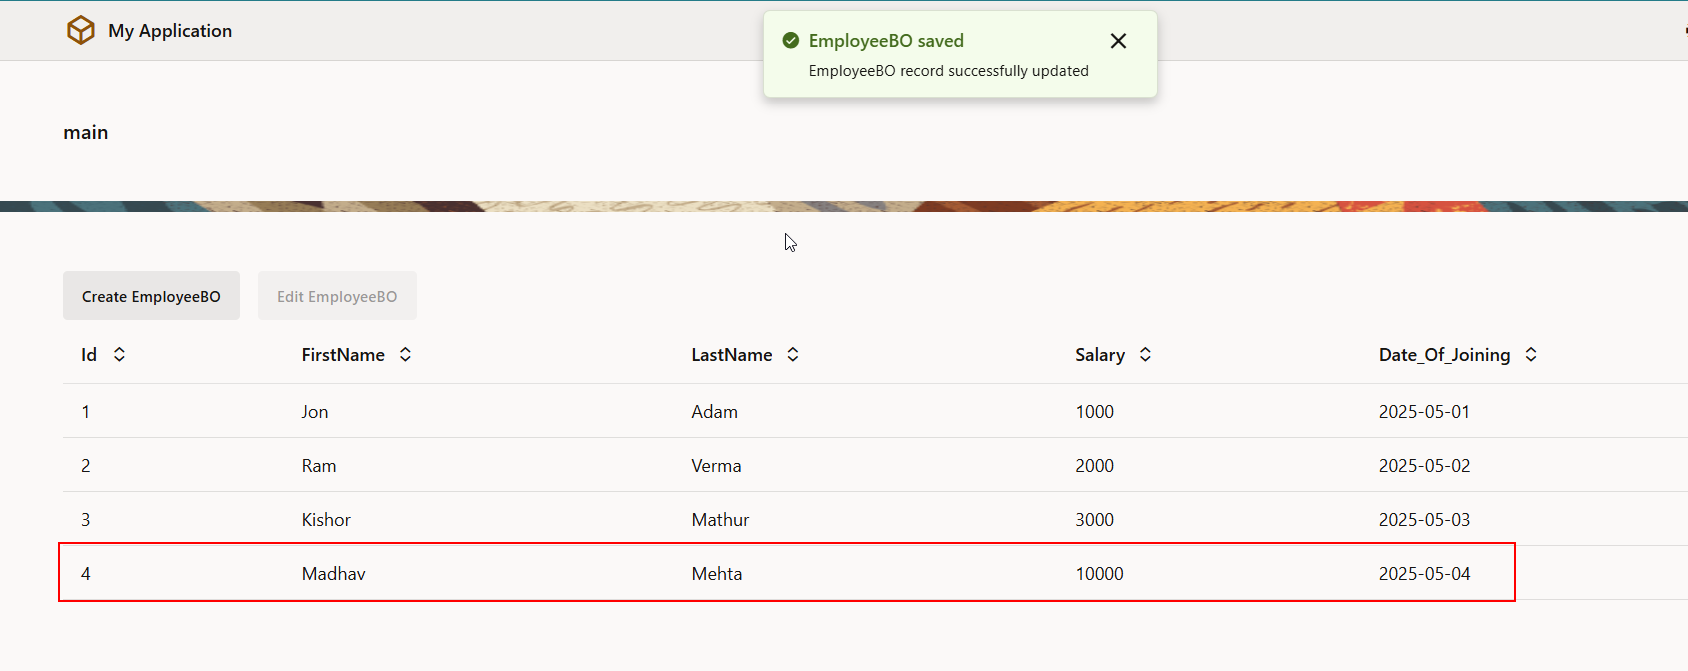Sort table by Salary column icon

coord(1145,355)
